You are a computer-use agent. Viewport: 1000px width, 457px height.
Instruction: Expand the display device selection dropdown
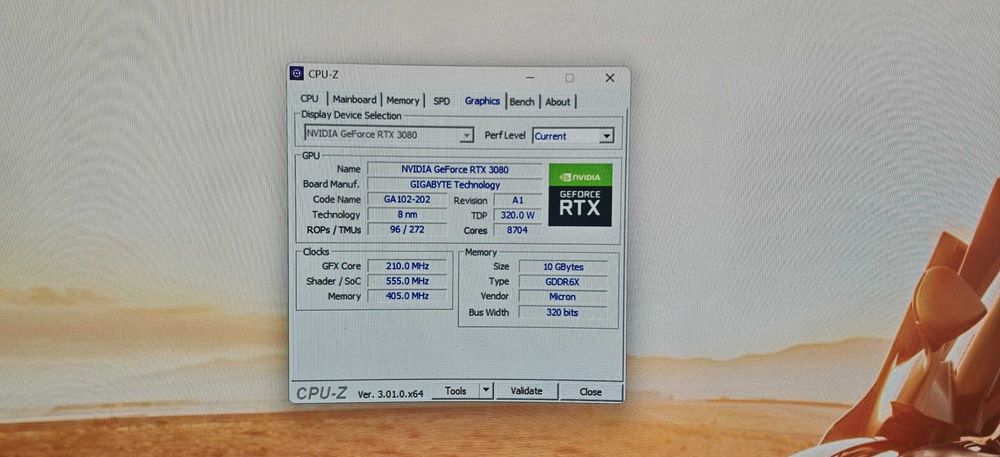tap(467, 135)
